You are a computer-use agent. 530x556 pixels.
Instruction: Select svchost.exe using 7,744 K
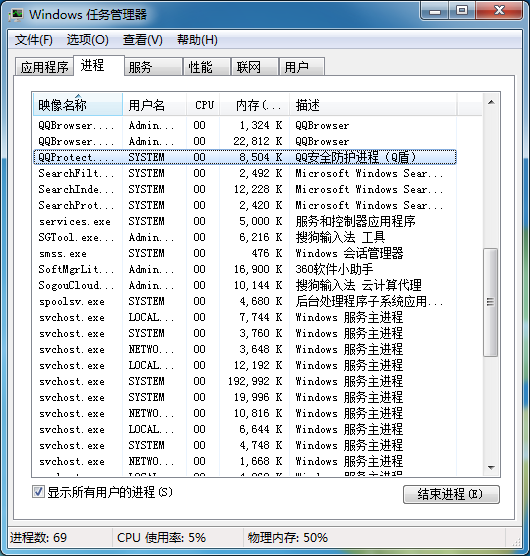pos(245,317)
